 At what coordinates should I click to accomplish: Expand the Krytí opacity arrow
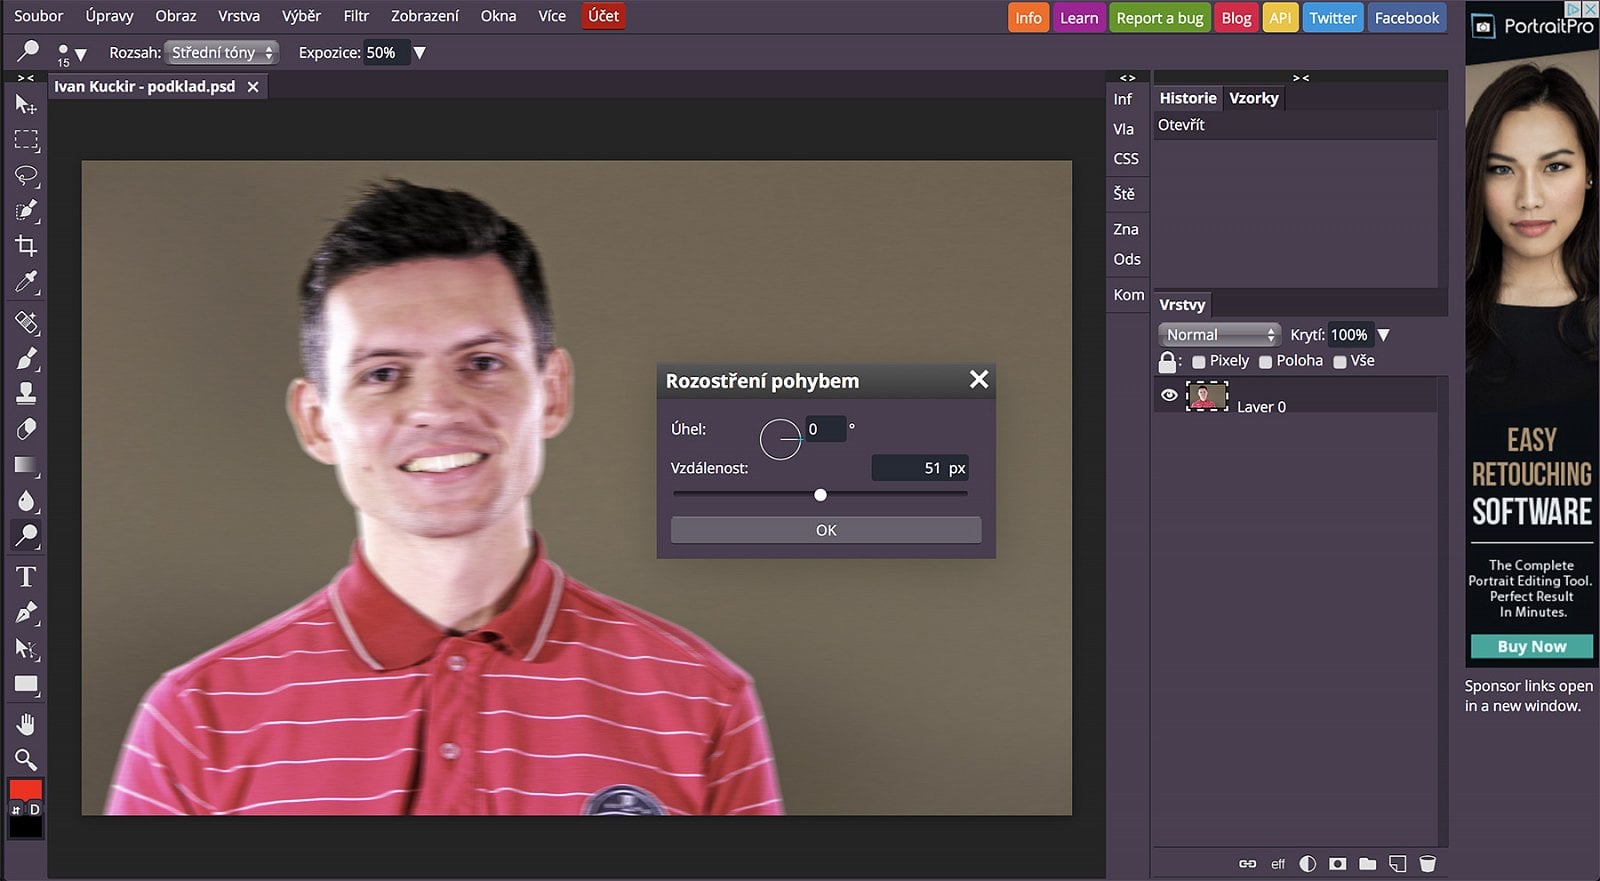pos(1384,335)
